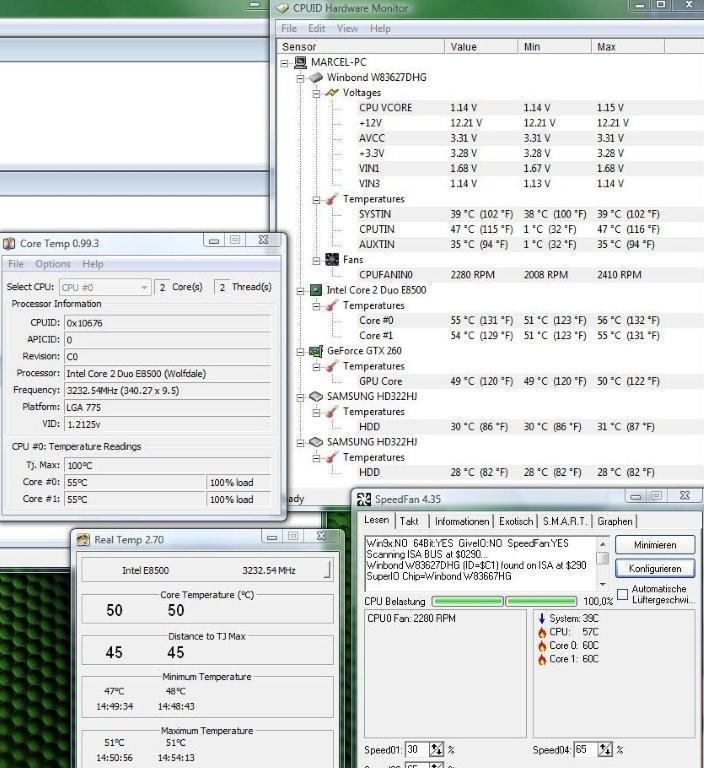The image size is (704, 768).
Task: Click the Speed04 value field showing 65
Action: pyautogui.click(x=586, y=749)
